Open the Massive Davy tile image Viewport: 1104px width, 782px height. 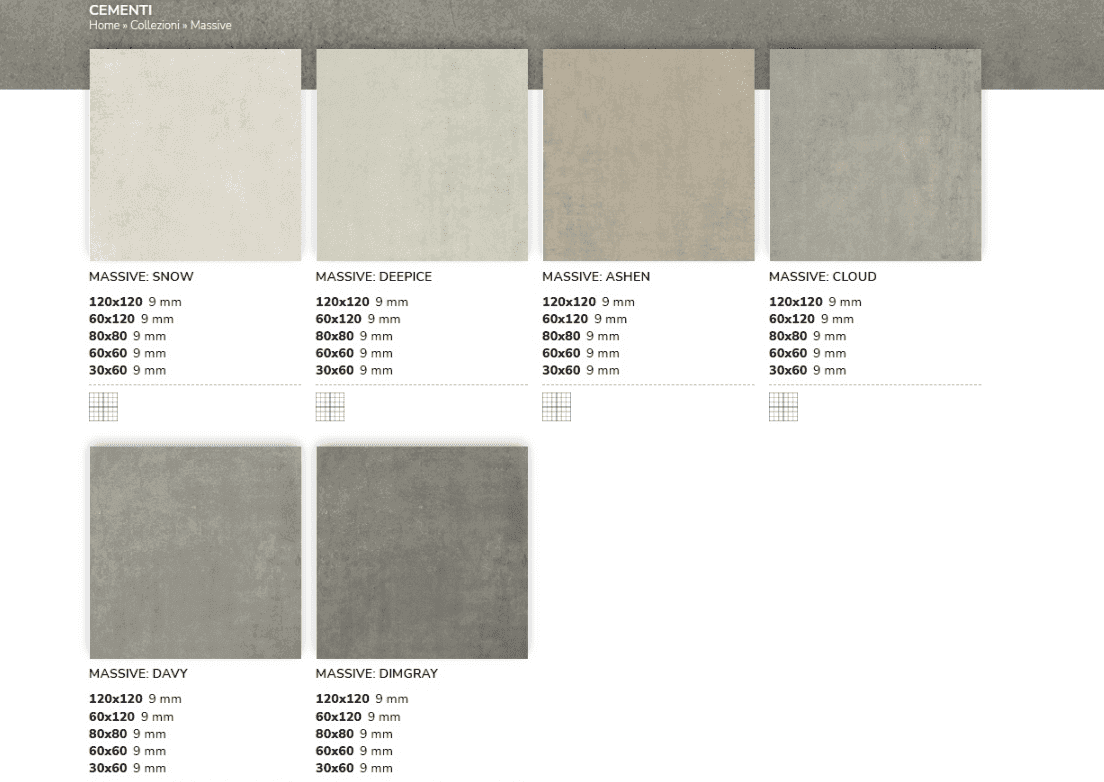195,552
